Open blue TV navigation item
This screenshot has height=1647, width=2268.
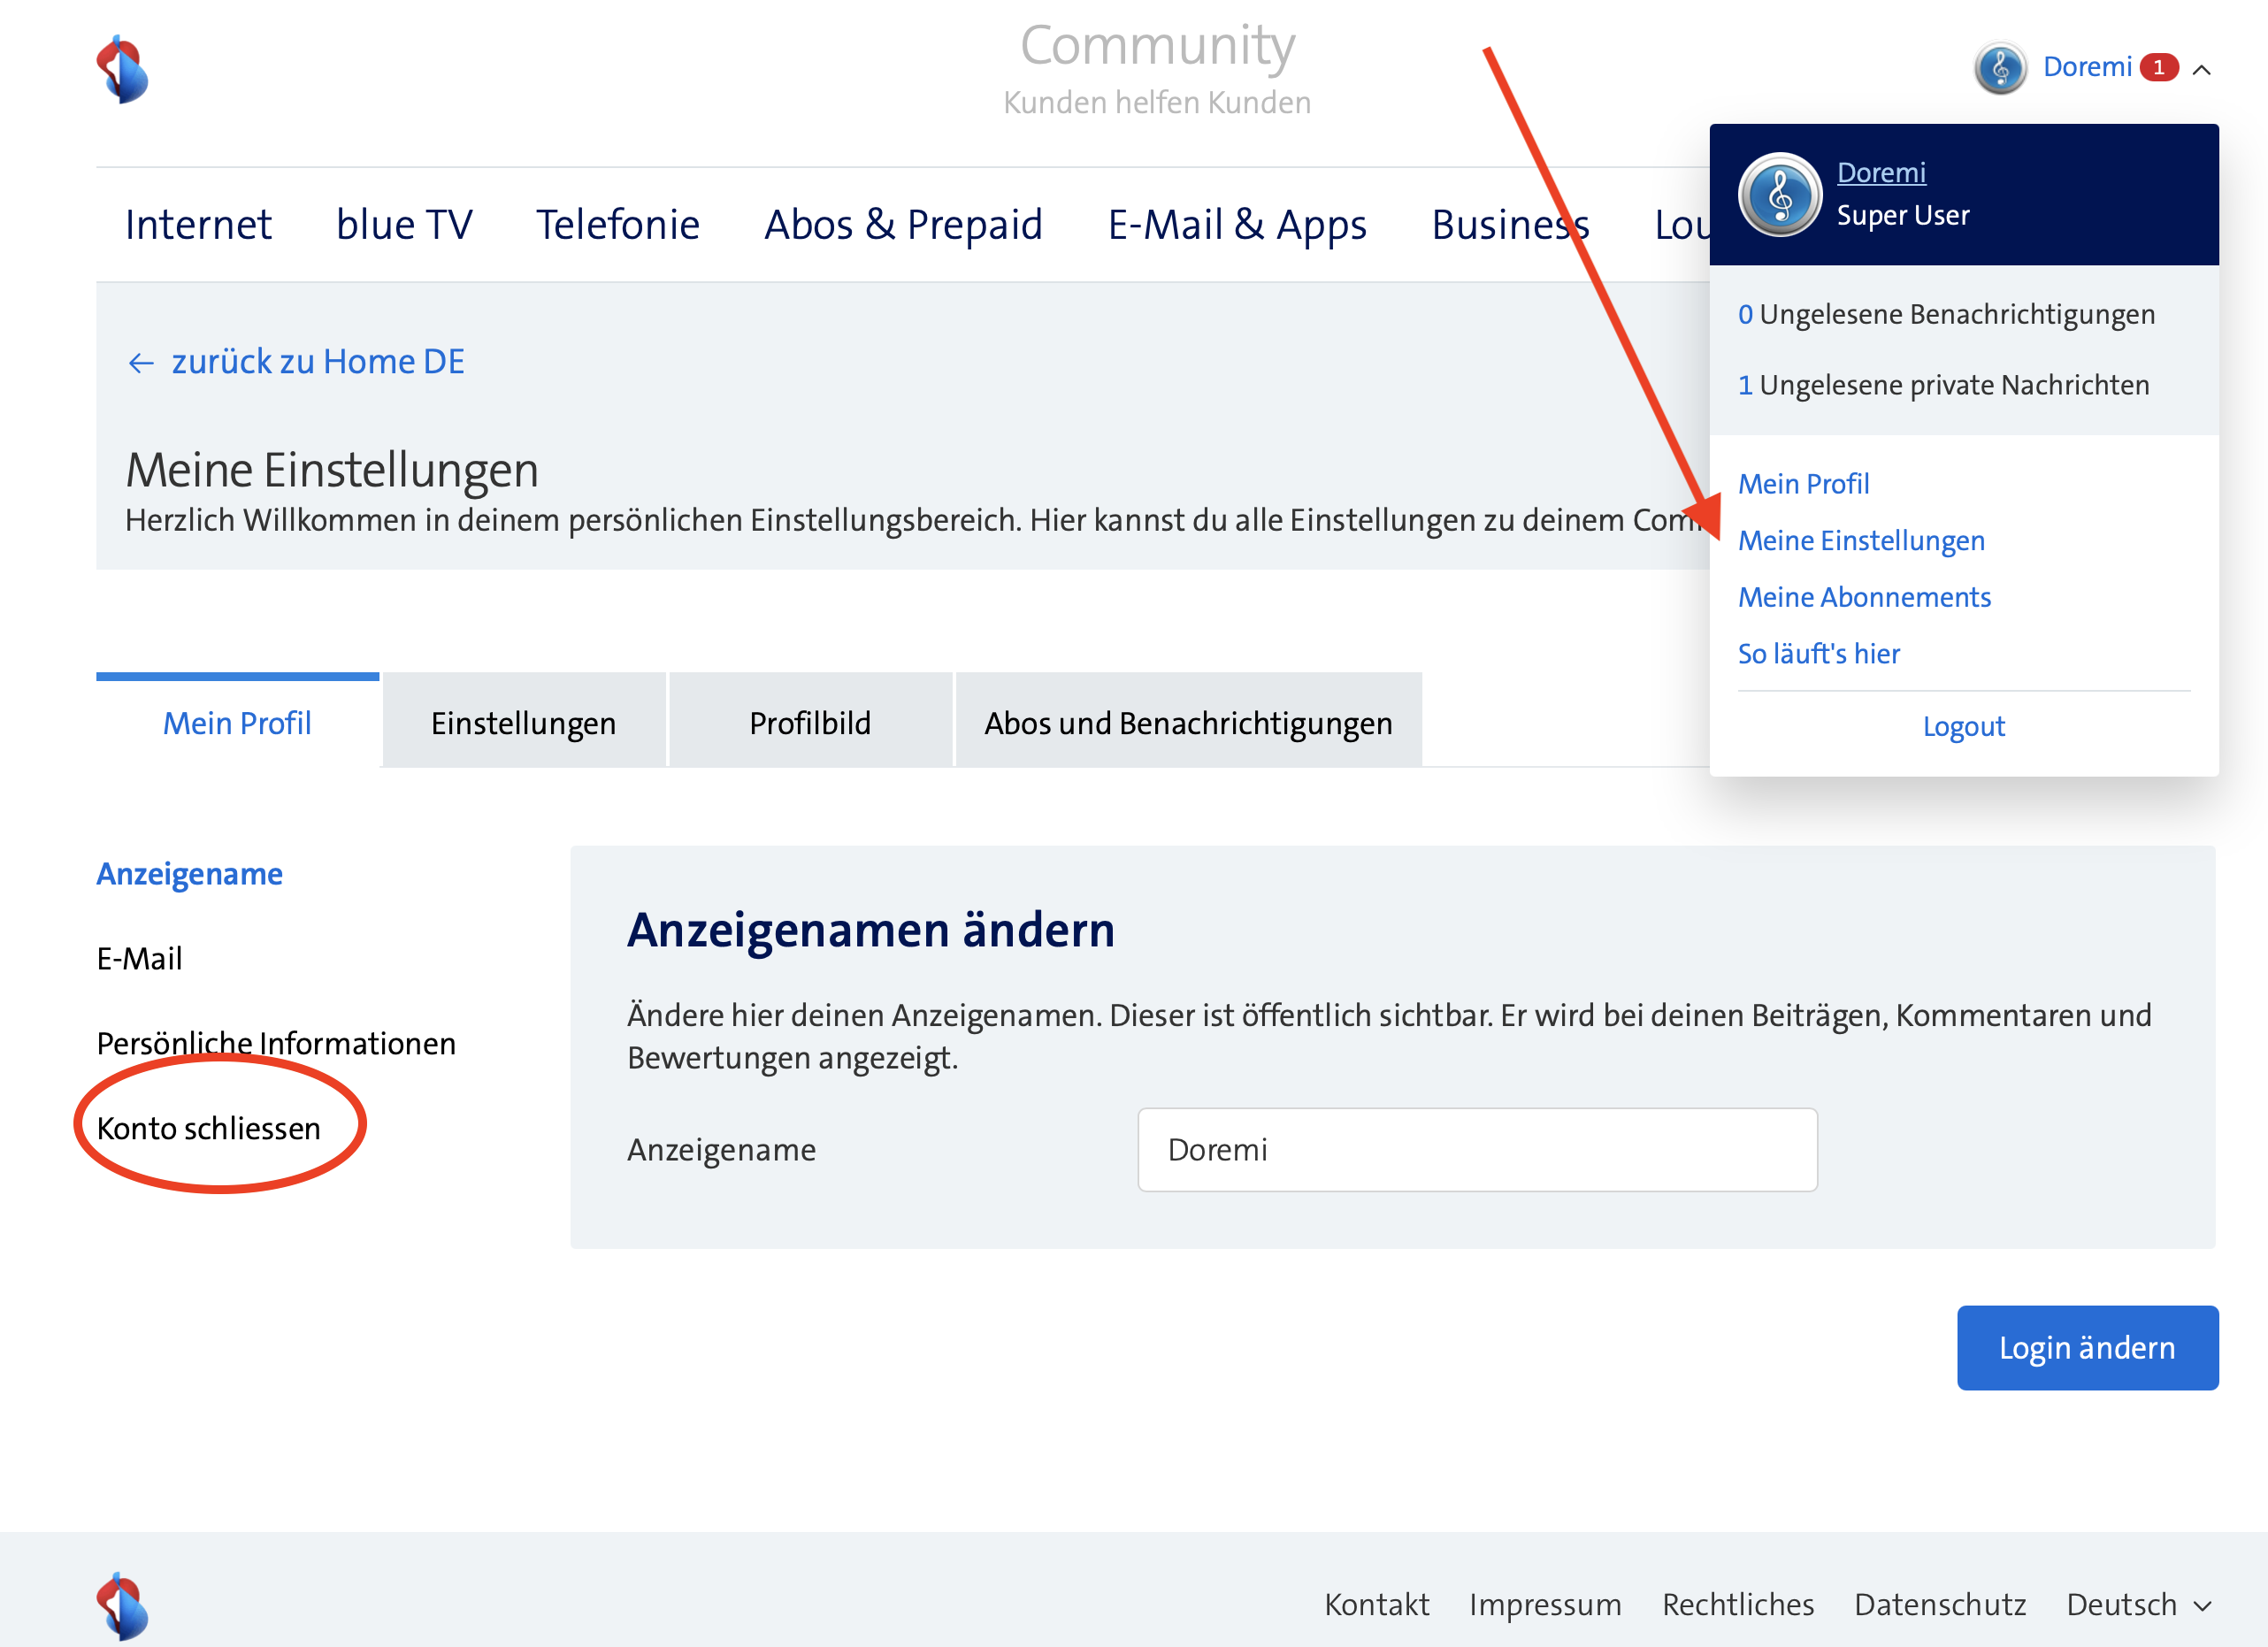[404, 225]
